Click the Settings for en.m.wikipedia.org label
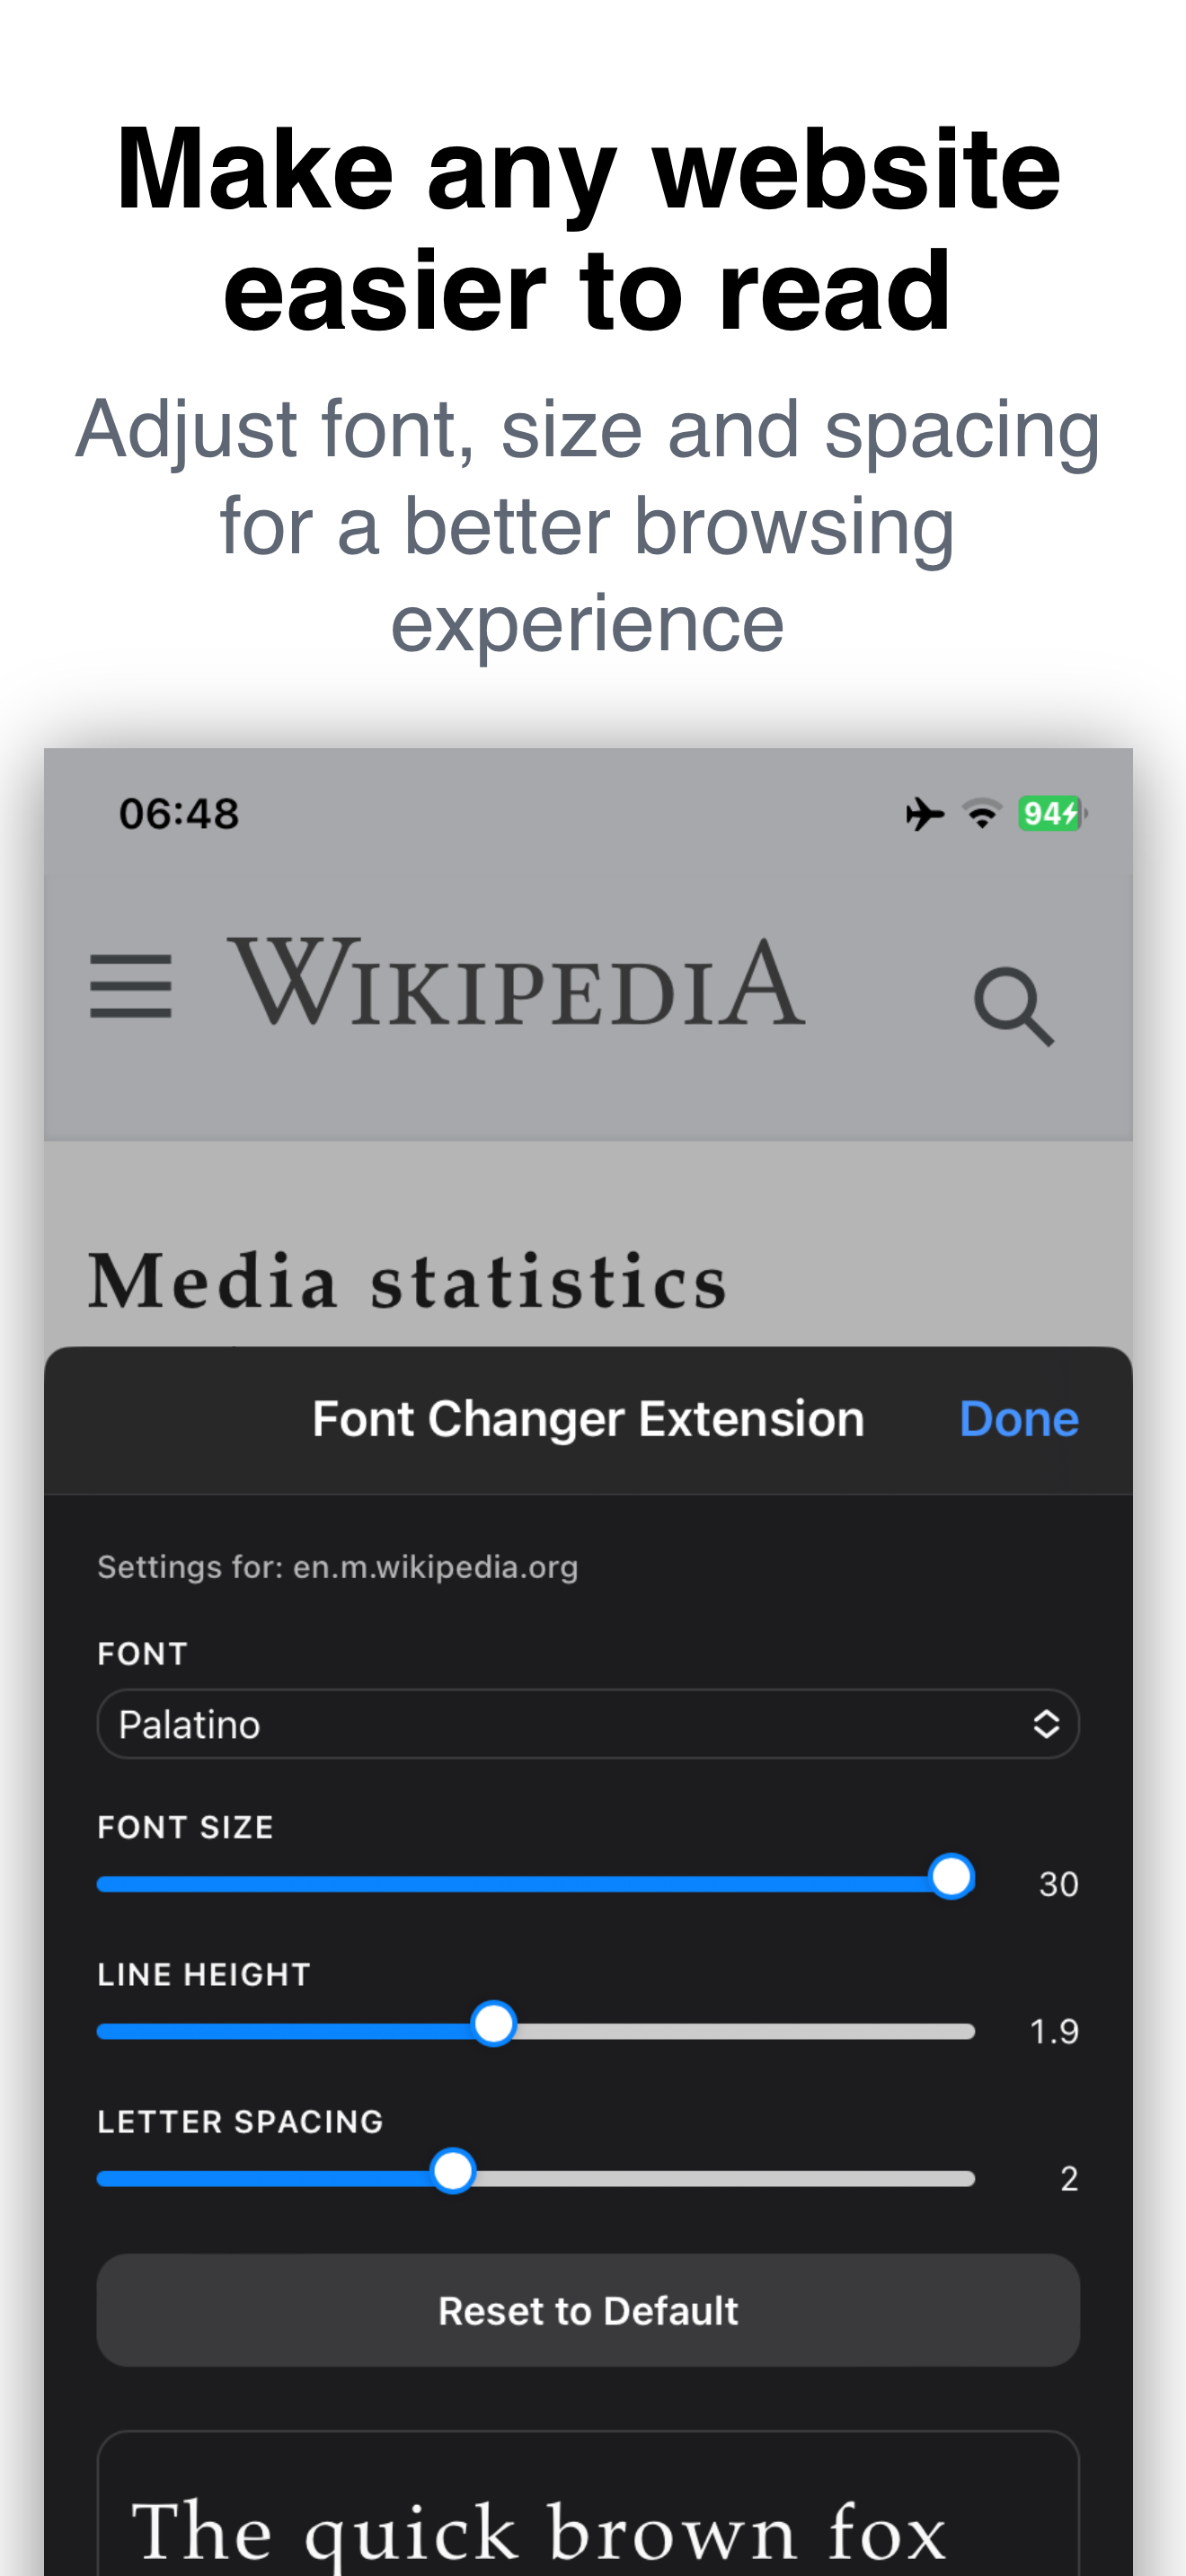 [338, 1567]
